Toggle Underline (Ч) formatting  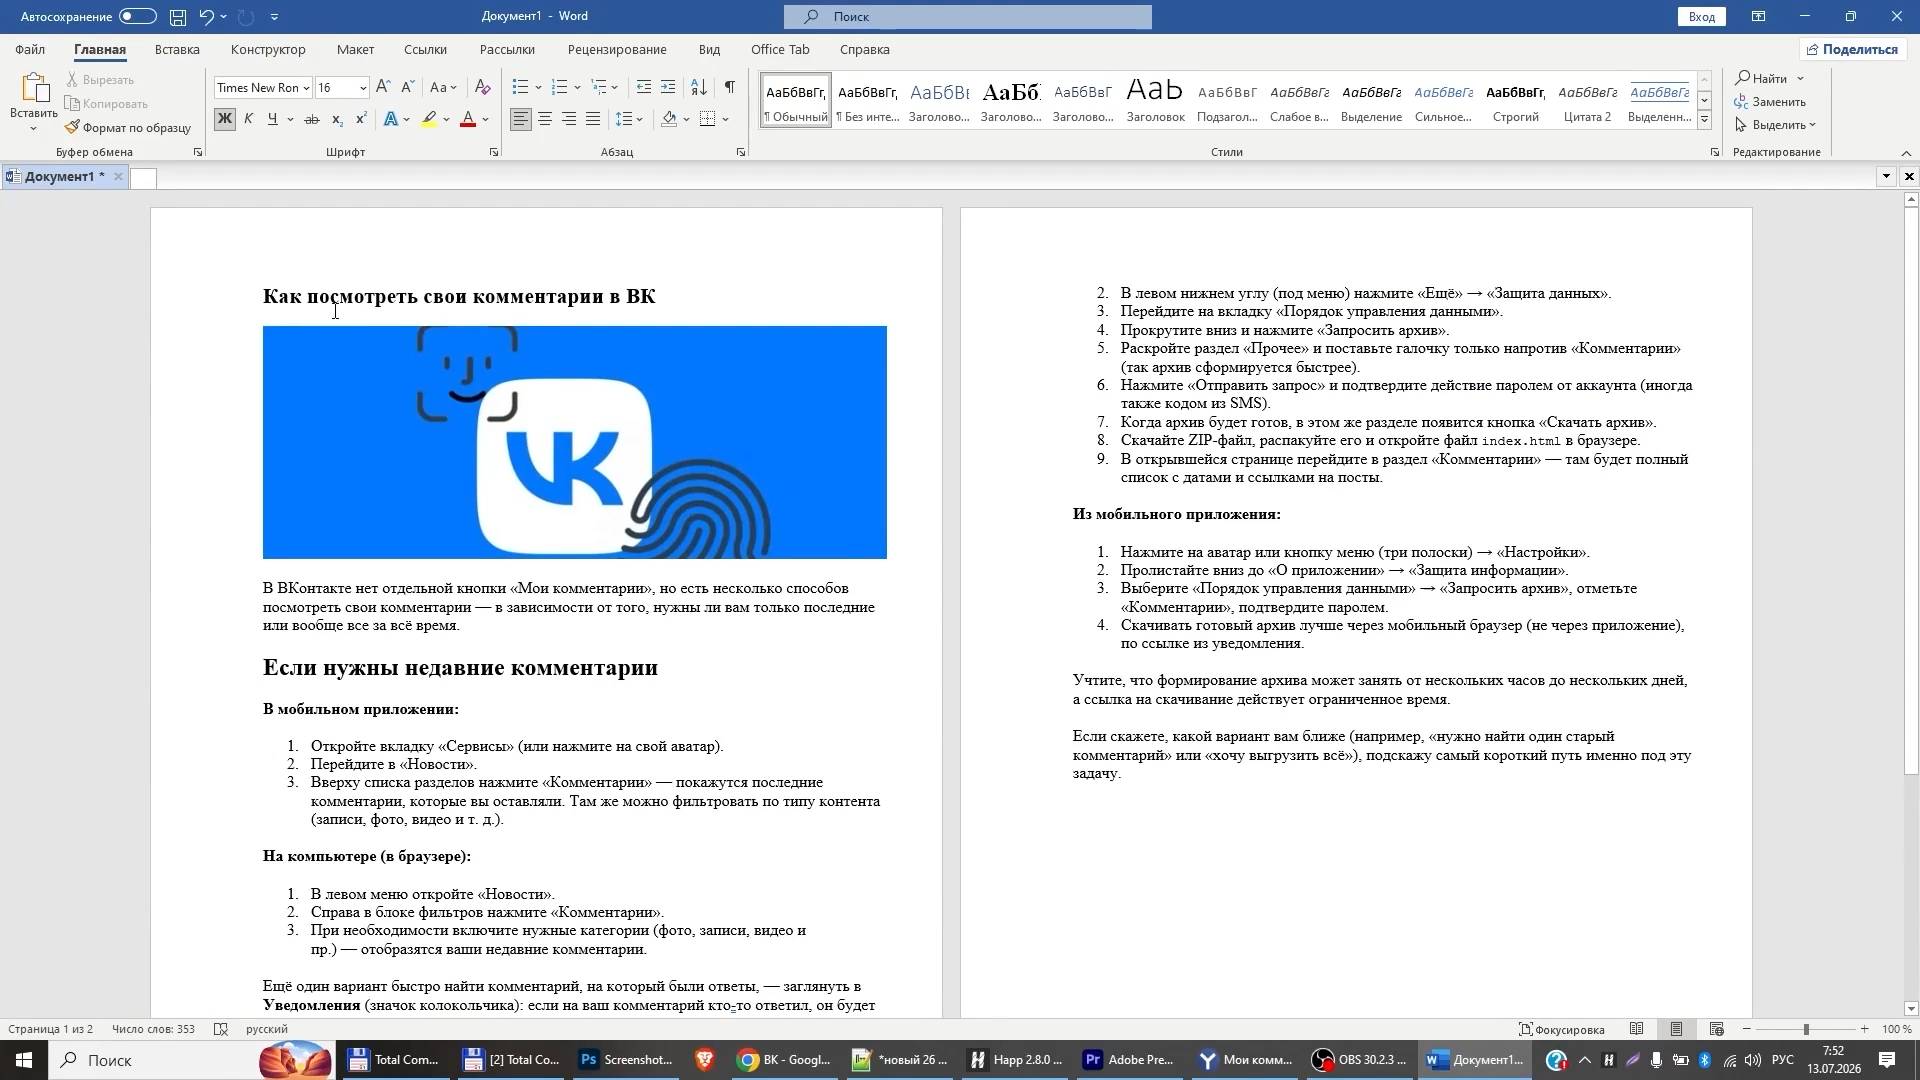[x=272, y=119]
